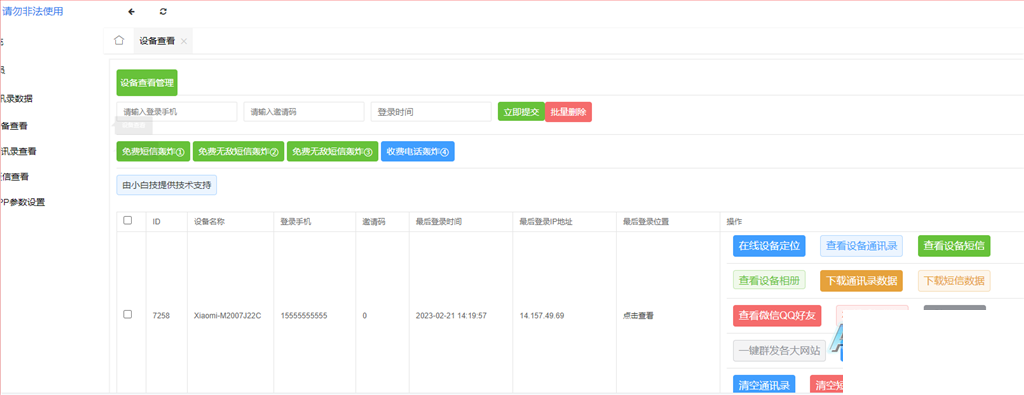This screenshot has width=1024, height=395.
Task: Select 通讯录查看 in the left sidebar
Action: point(18,151)
